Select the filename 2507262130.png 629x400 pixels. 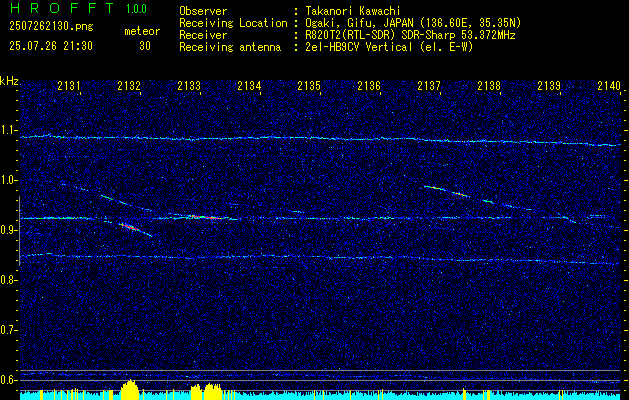click(x=51, y=26)
